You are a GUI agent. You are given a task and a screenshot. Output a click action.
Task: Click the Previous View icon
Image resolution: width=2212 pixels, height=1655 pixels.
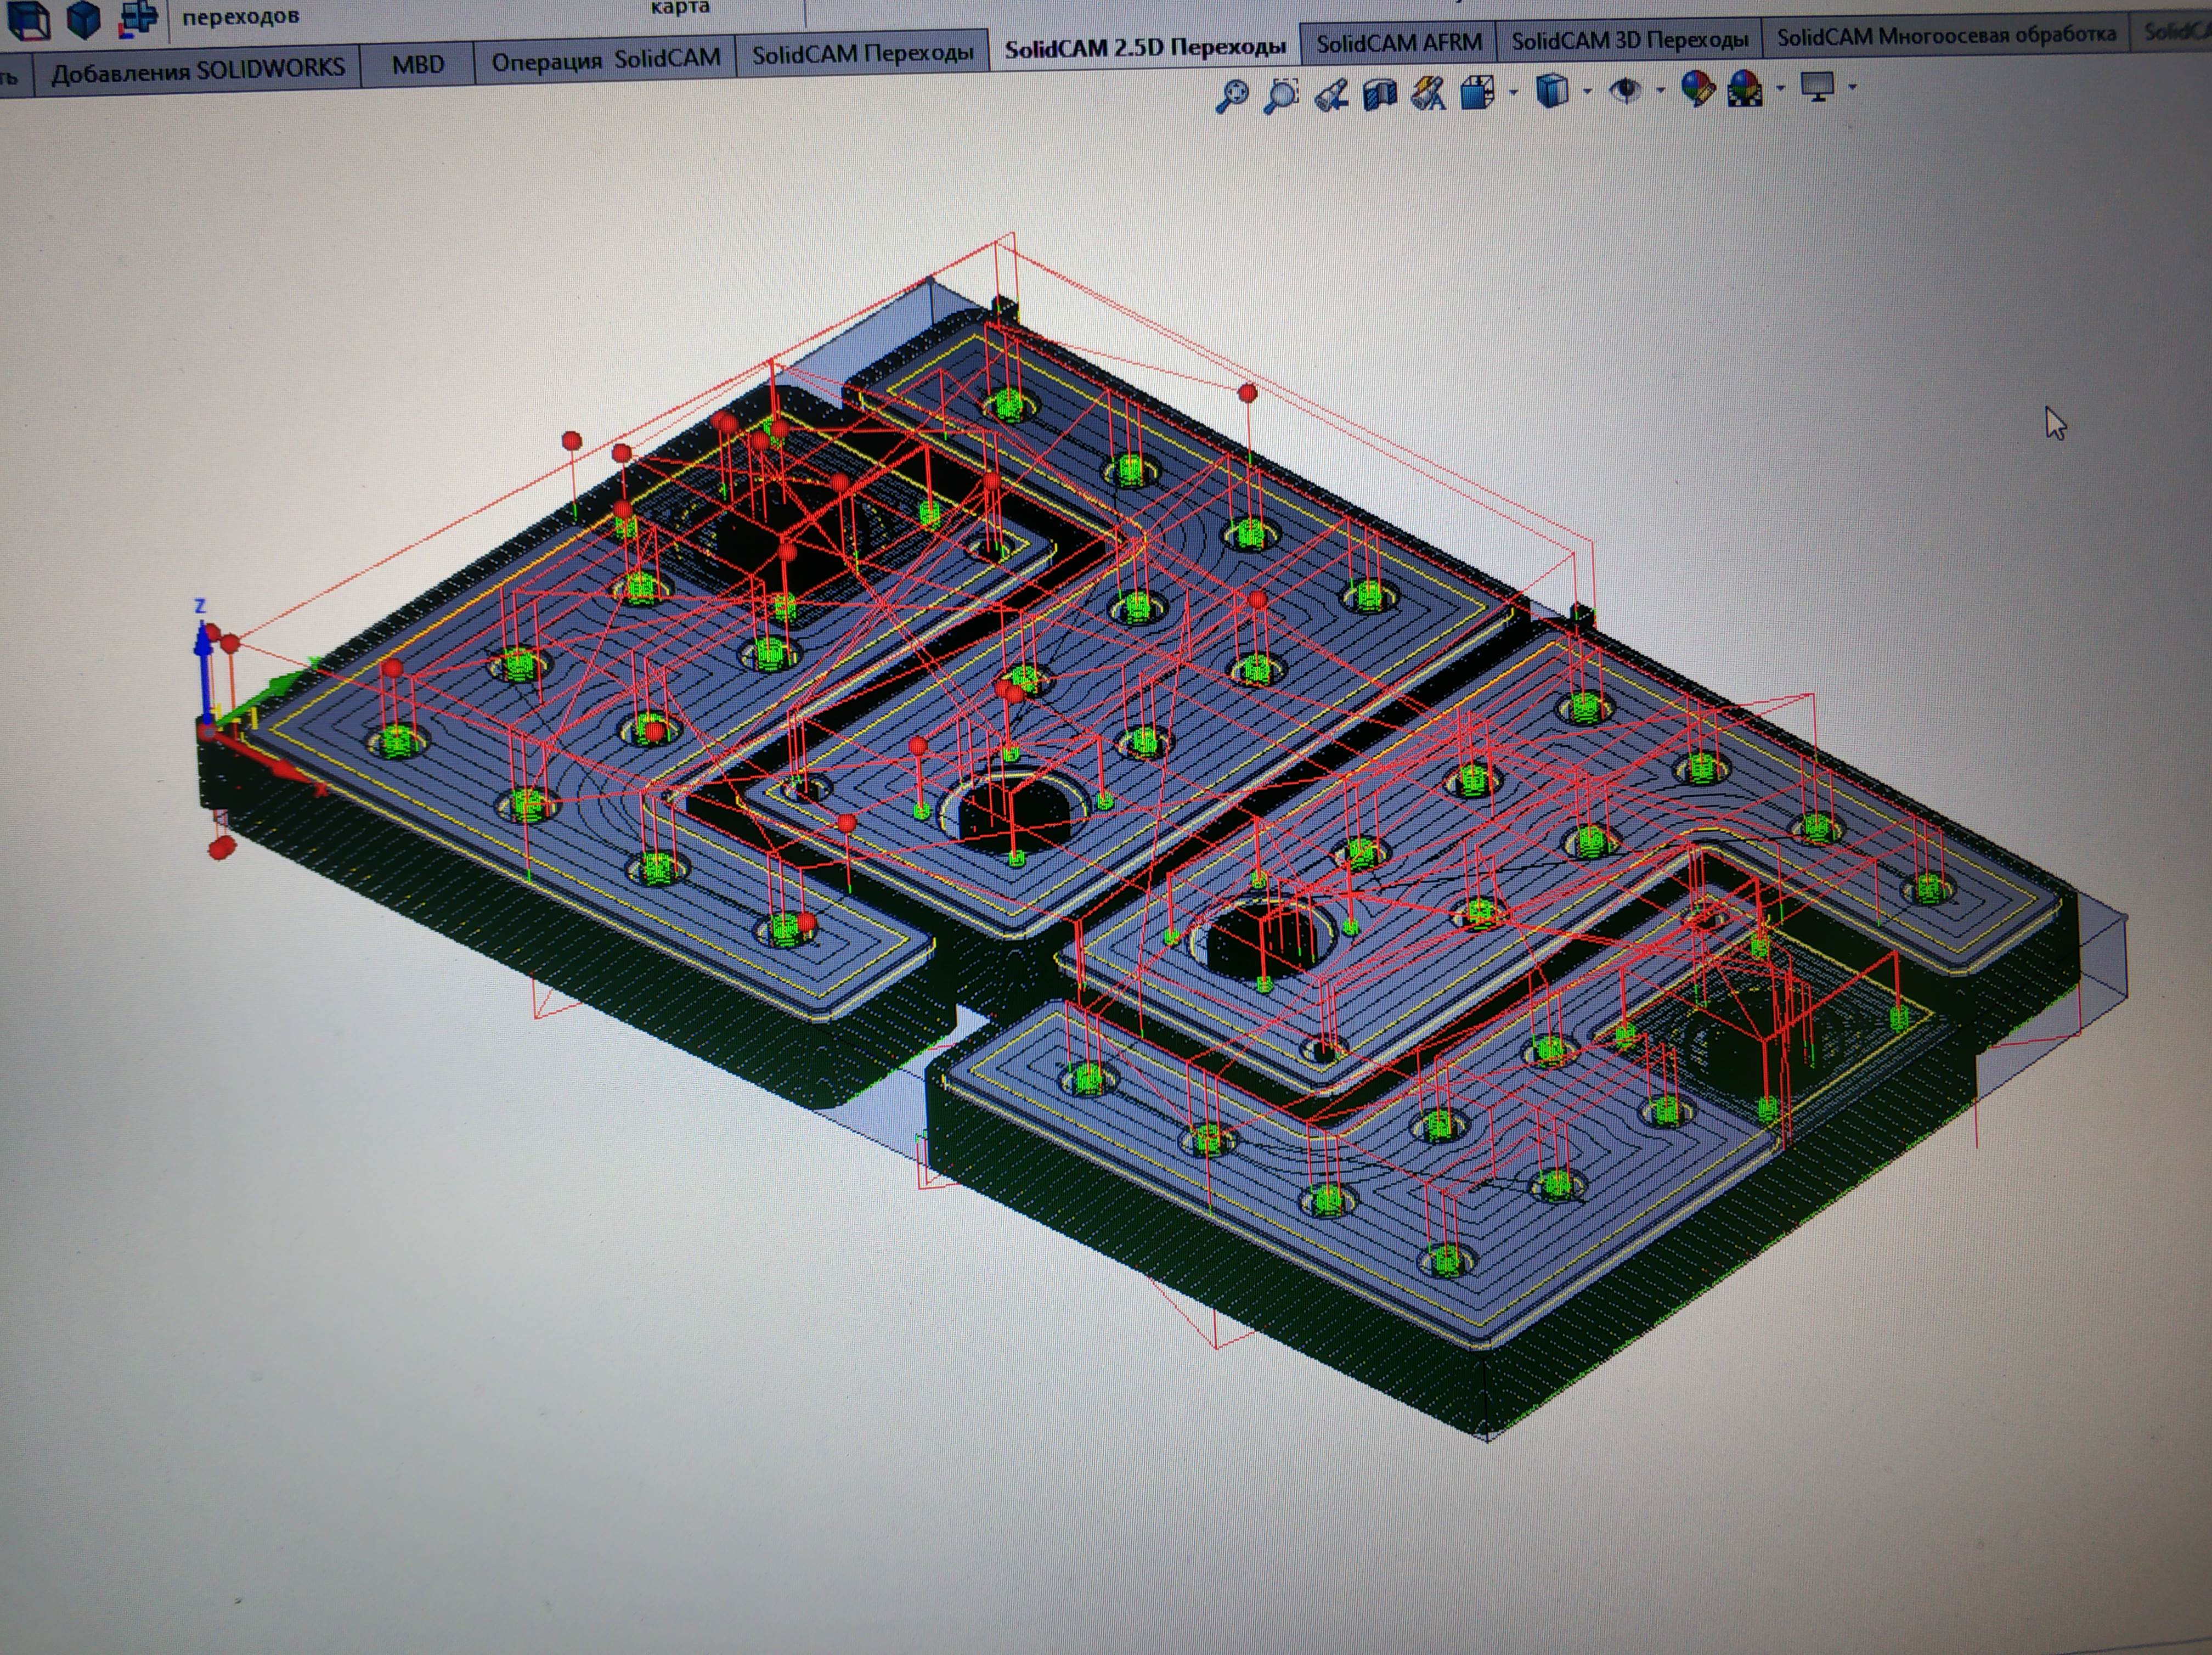[x=1331, y=95]
